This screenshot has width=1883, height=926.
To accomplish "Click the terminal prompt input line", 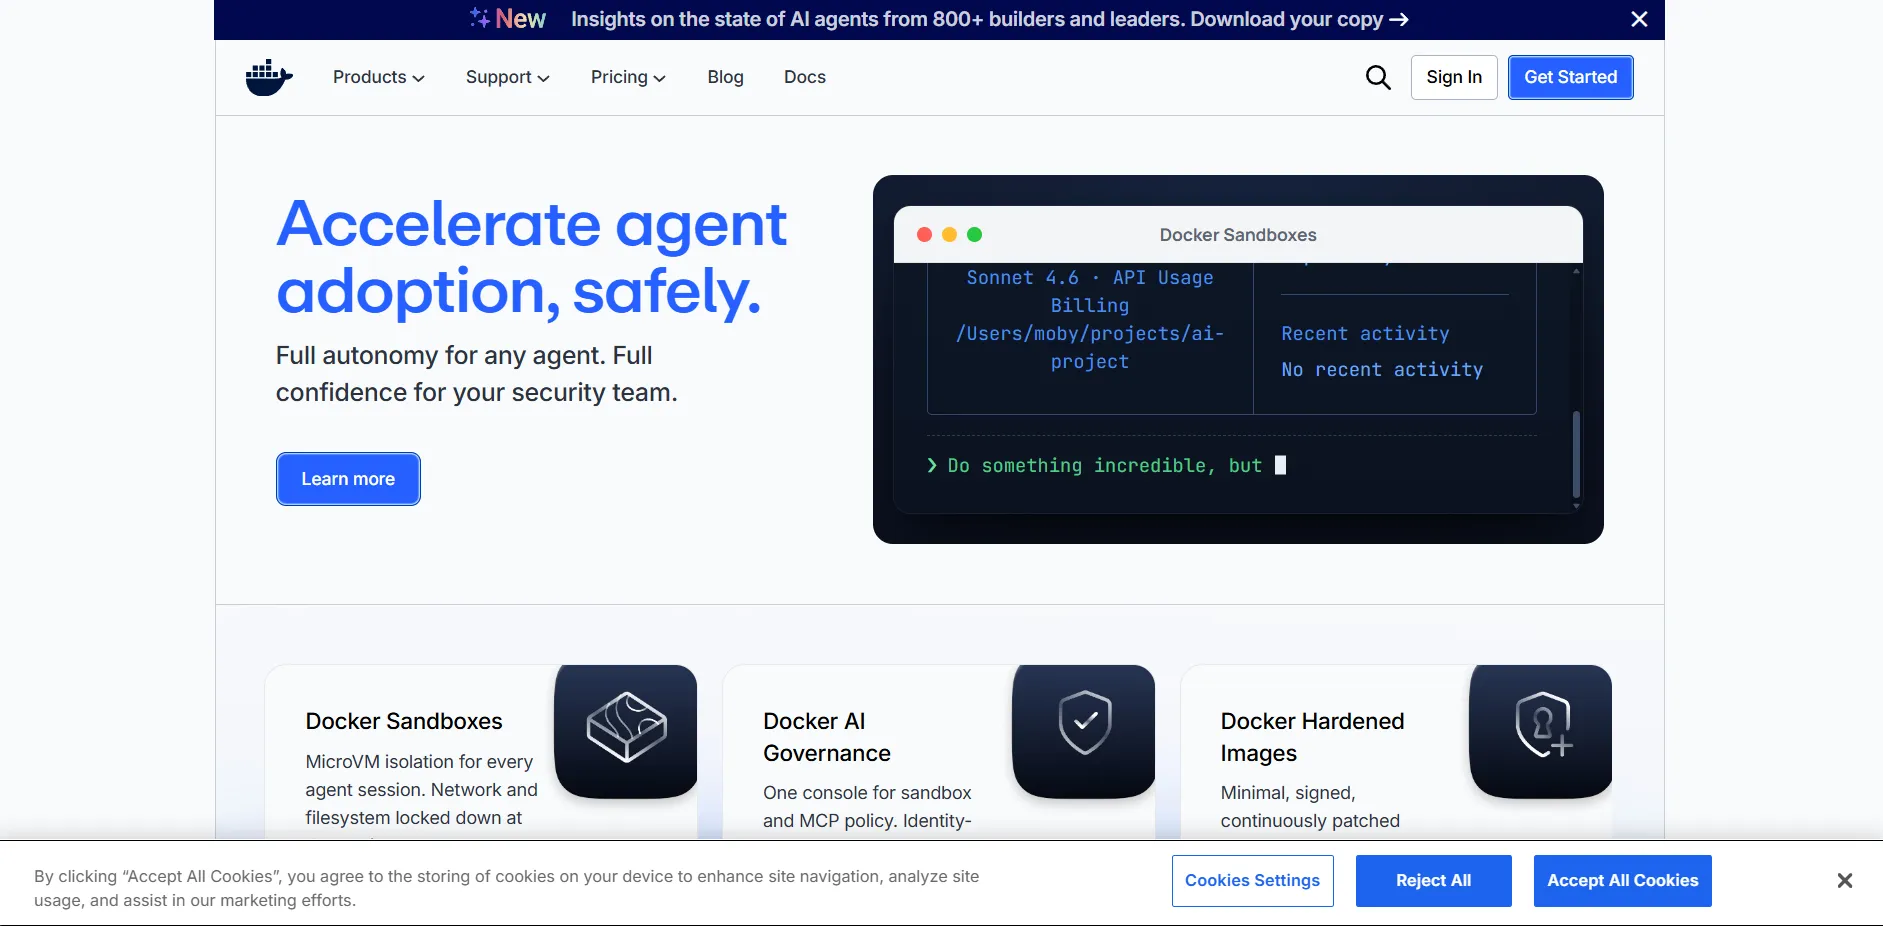I will pyautogui.click(x=1106, y=465).
